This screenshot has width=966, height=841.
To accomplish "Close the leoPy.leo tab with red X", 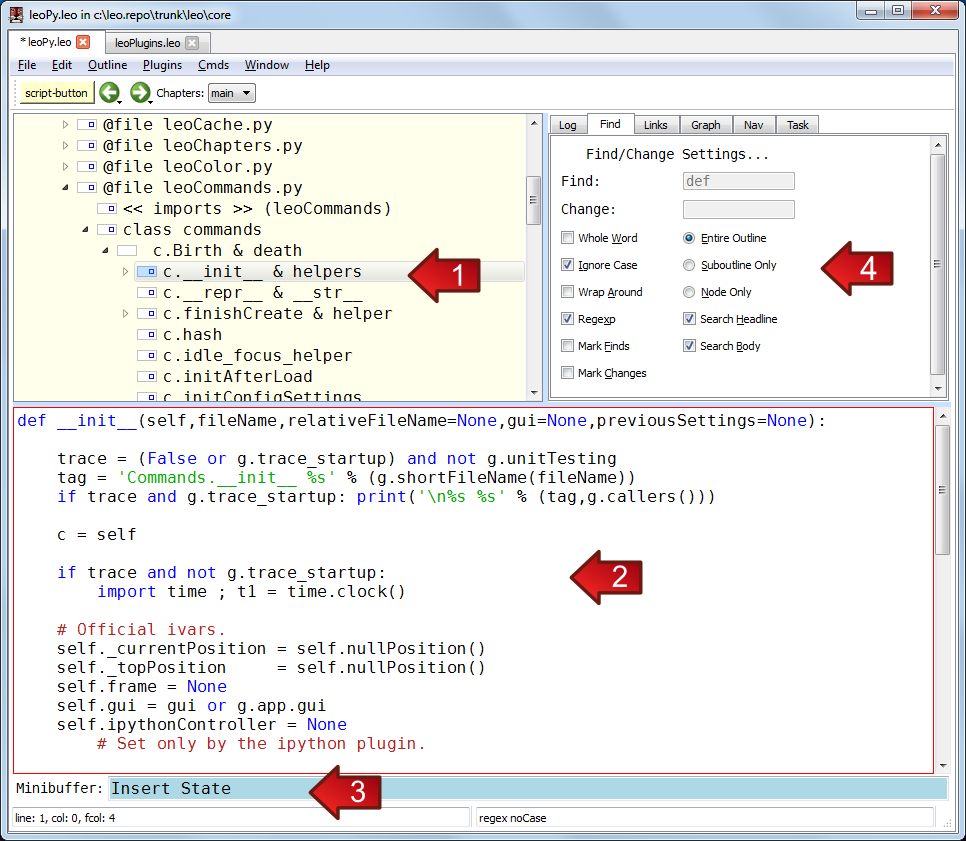I will 83,42.
